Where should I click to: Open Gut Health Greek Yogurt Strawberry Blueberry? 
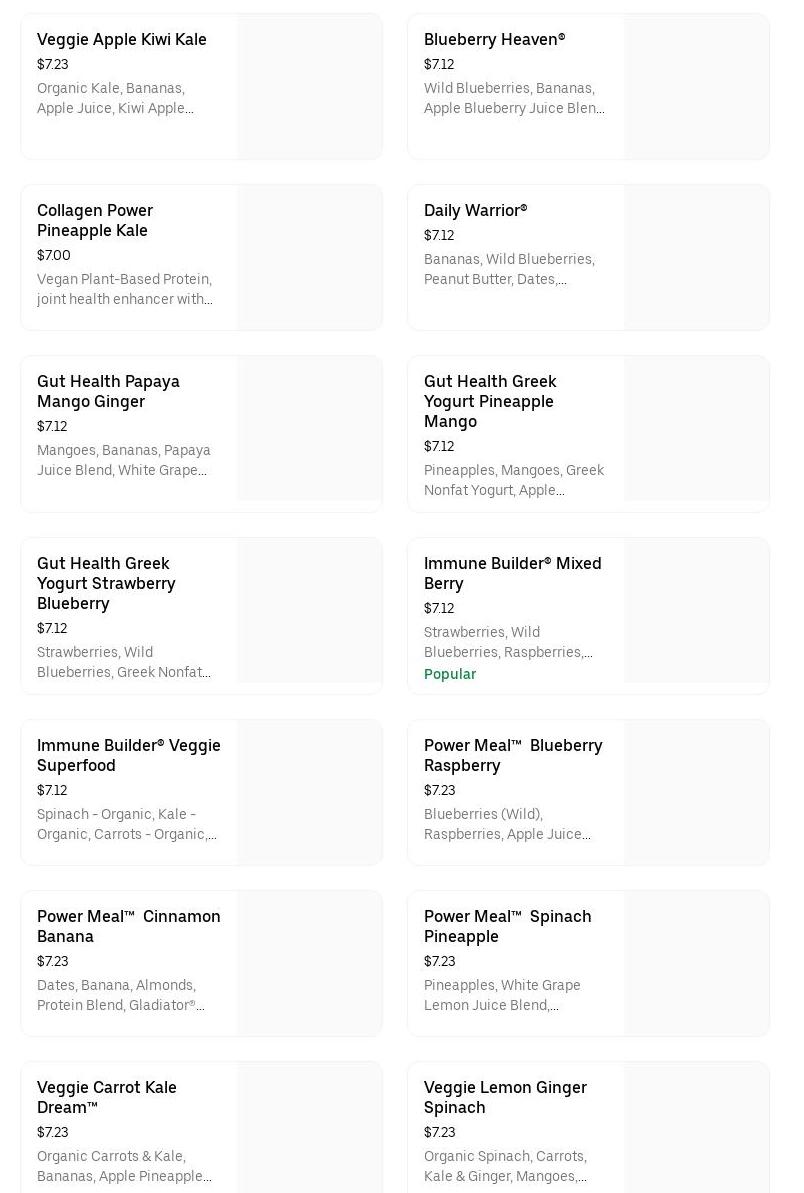coord(106,583)
